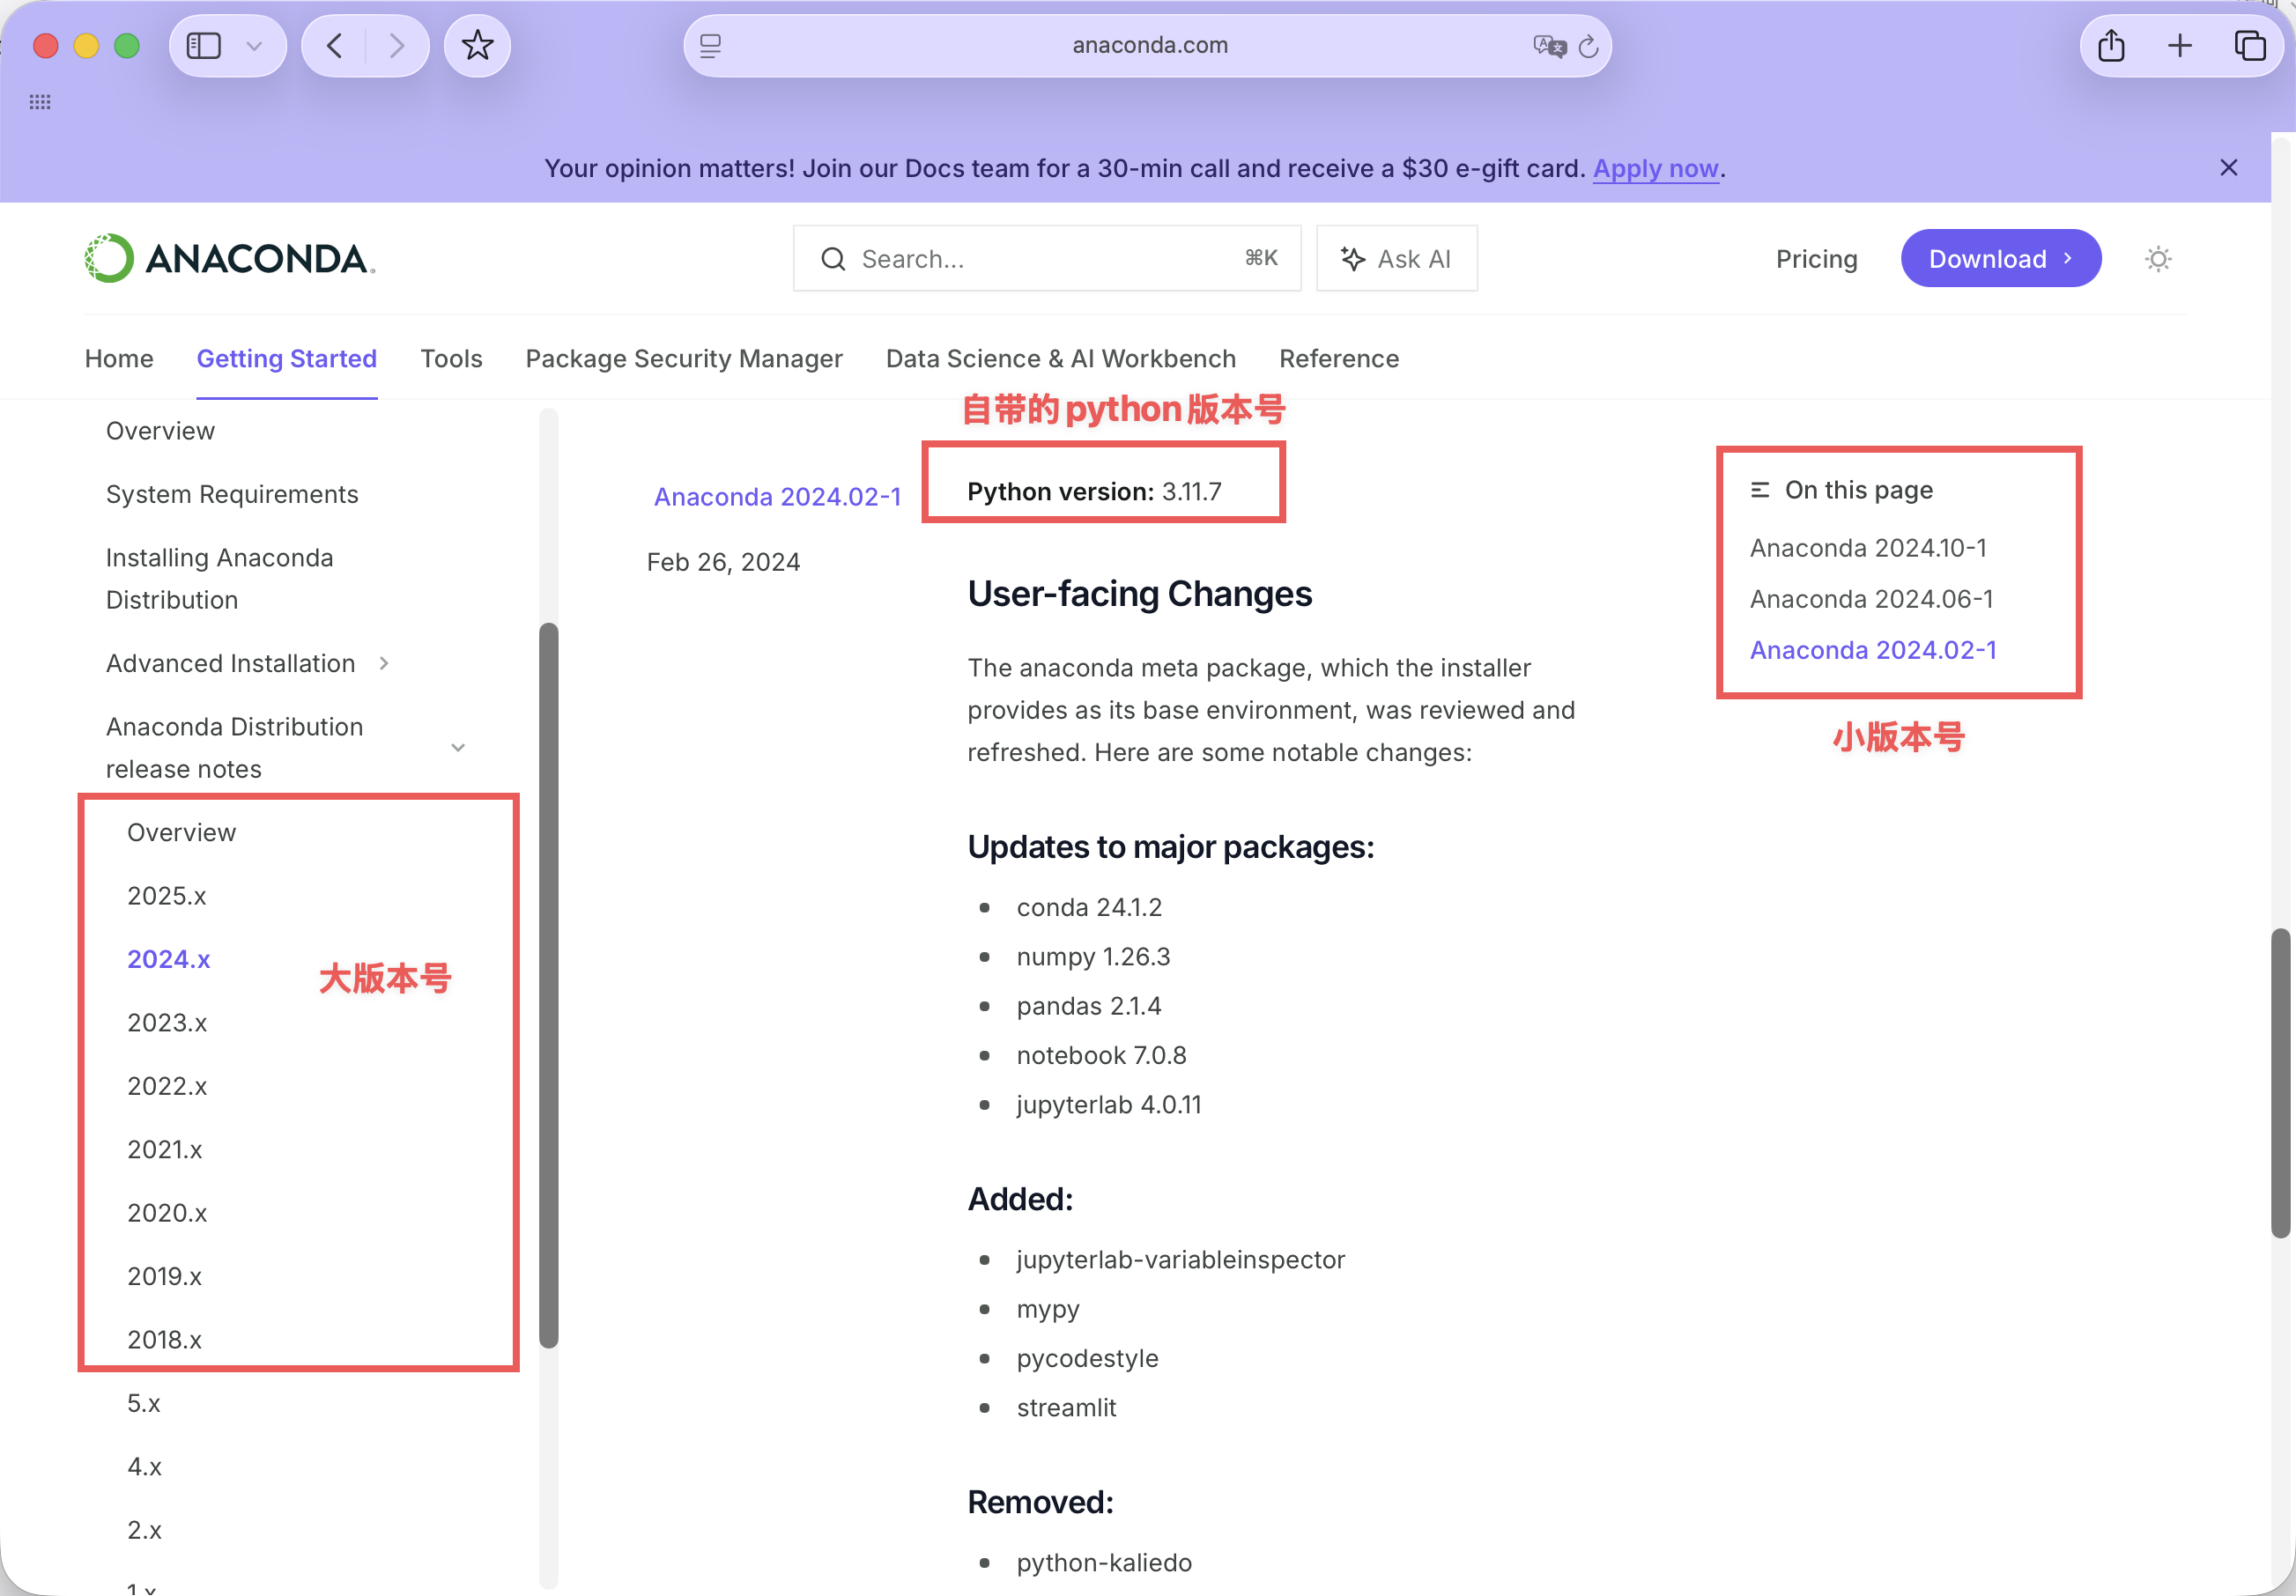Click the Anaconda 2024.02-1 heading link
The width and height of the screenshot is (2296, 1596).
tap(777, 497)
